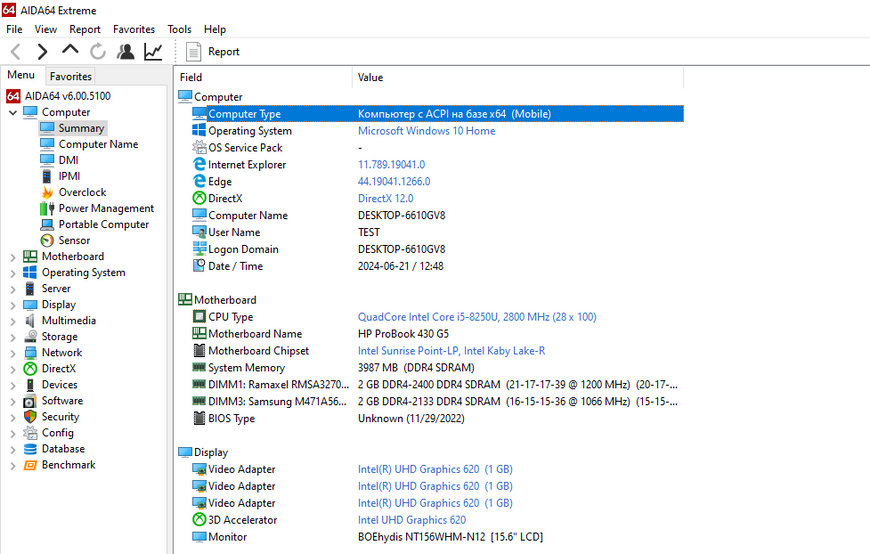The image size is (870, 554).
Task: Click the Benchmark tree icon
Action: pyautogui.click(x=30, y=465)
